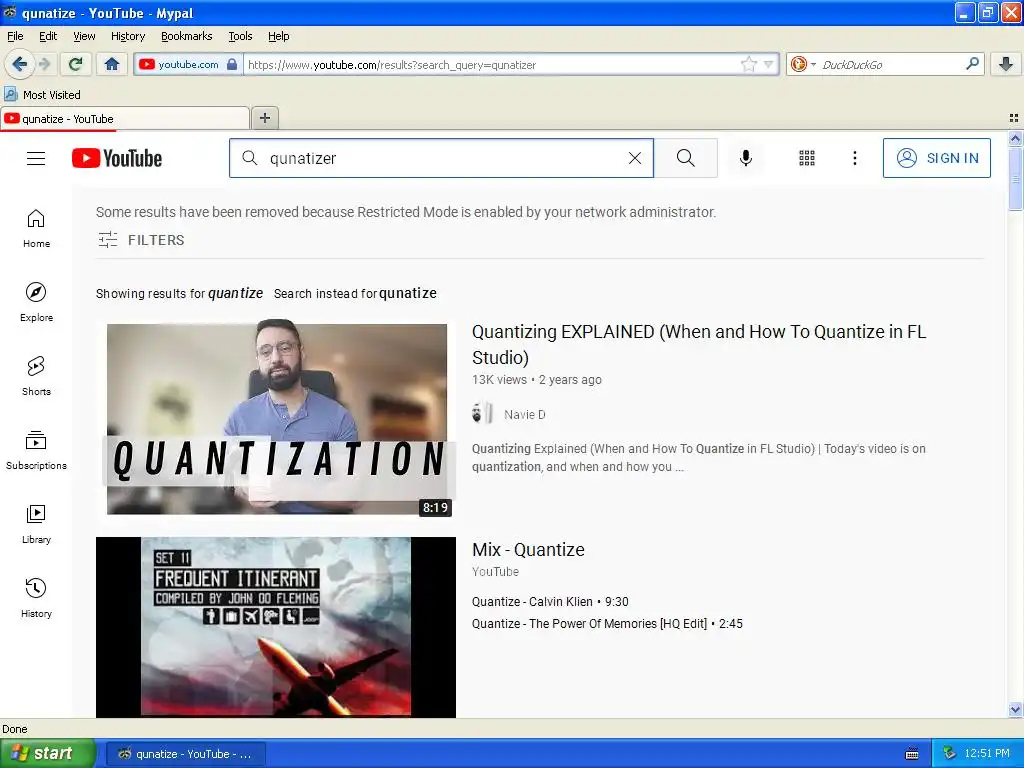Click the system tray clock 12:51 PM

pos(987,754)
